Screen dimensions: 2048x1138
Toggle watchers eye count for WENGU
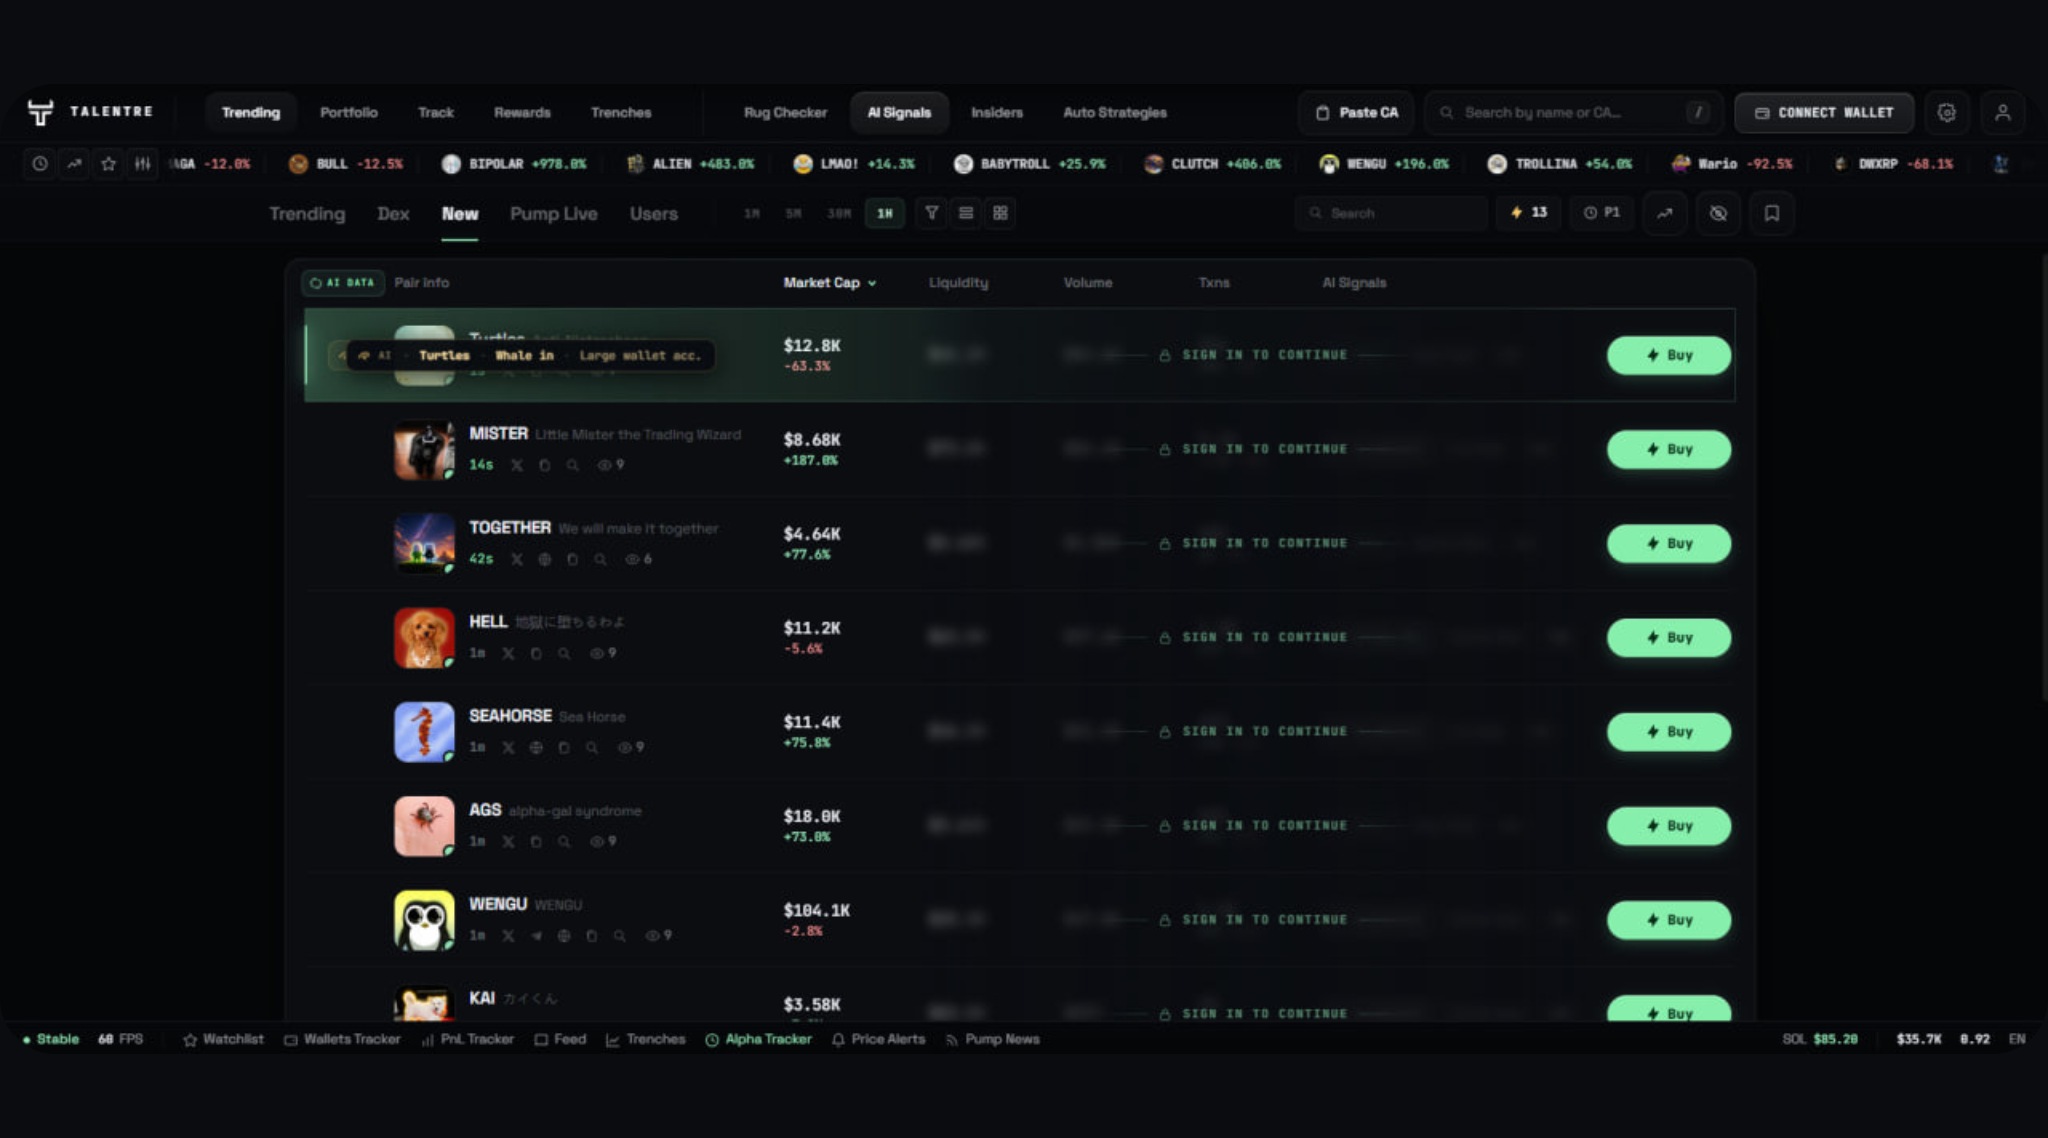pyautogui.click(x=659, y=936)
